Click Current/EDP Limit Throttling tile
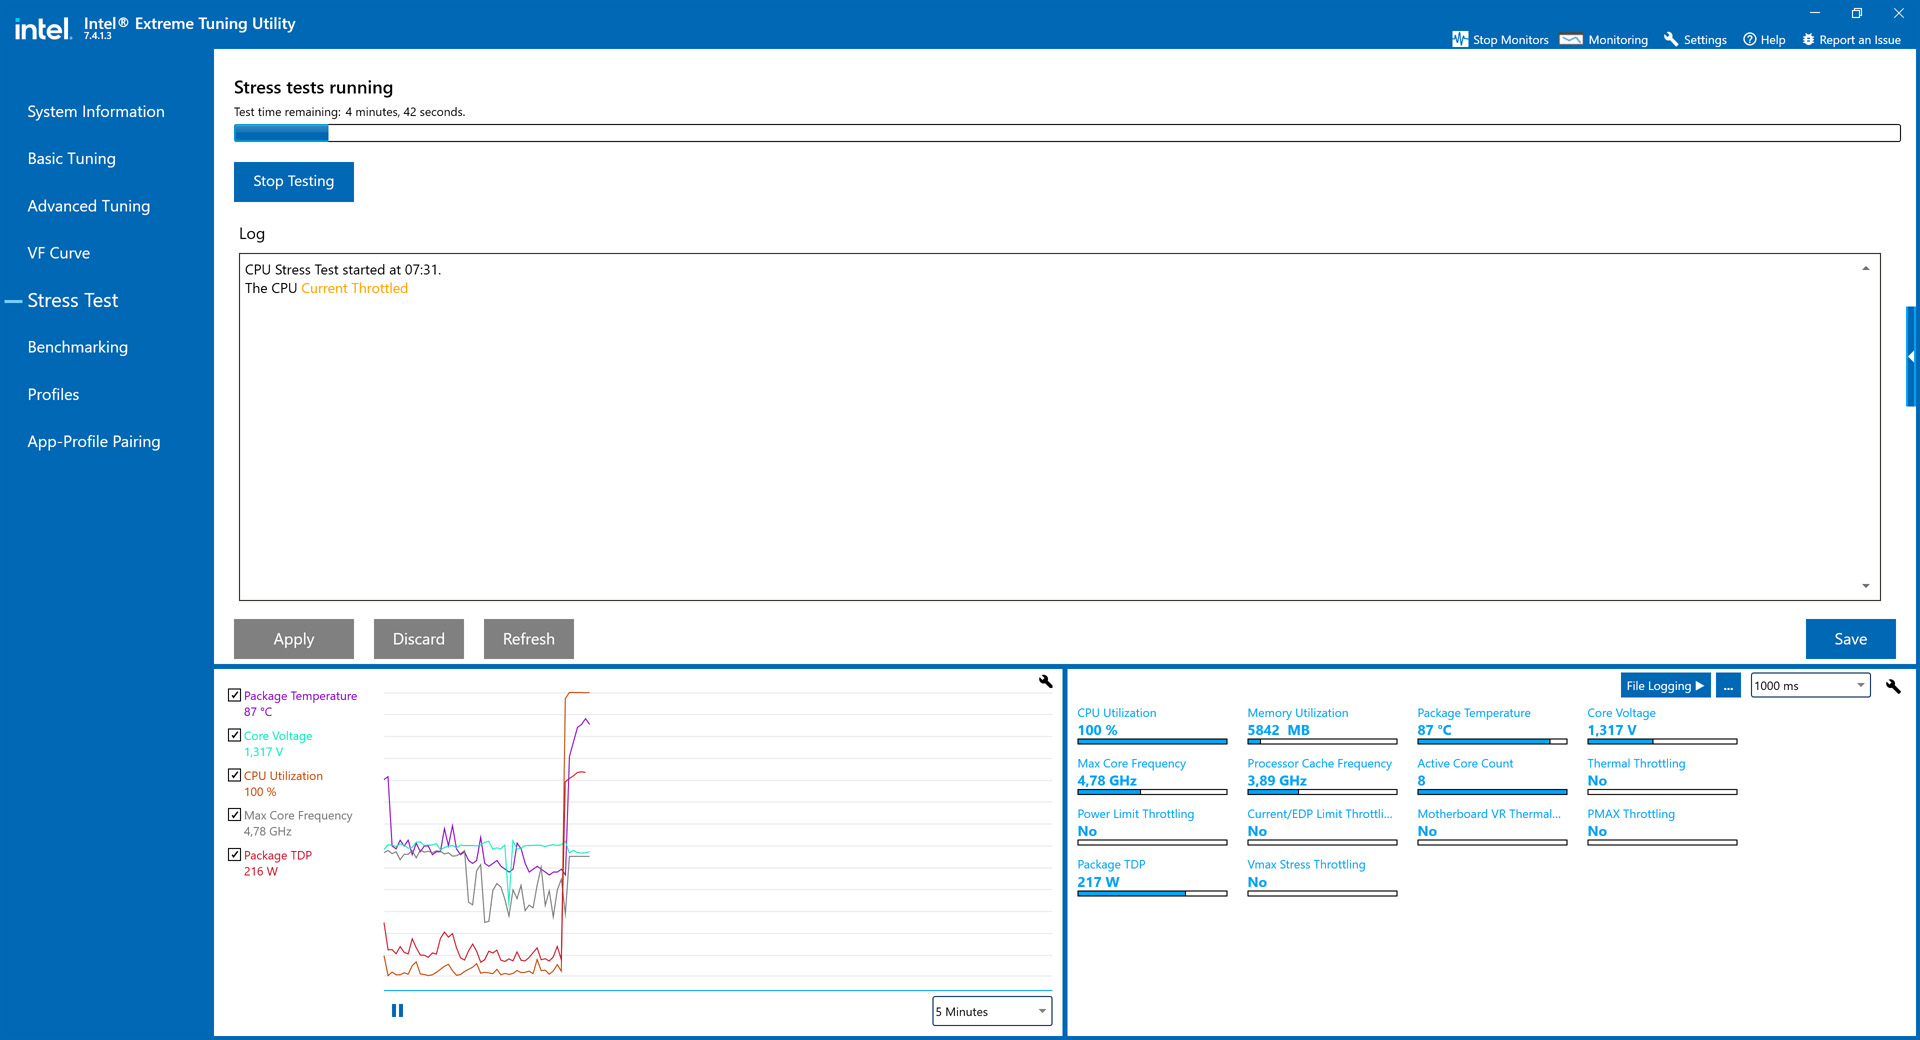 click(x=1322, y=828)
